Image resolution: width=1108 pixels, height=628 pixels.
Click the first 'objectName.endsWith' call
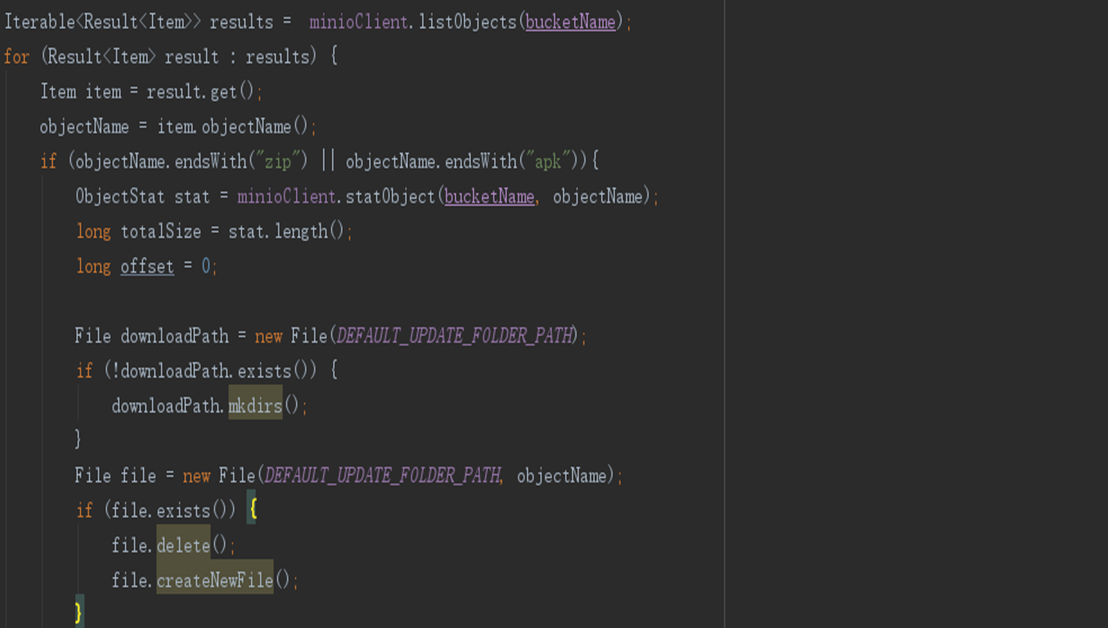click(x=161, y=162)
